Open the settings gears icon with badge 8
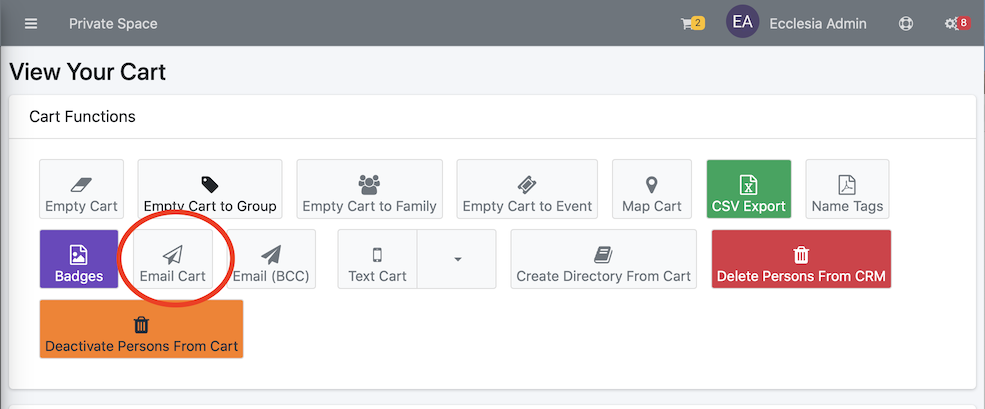 [957, 24]
